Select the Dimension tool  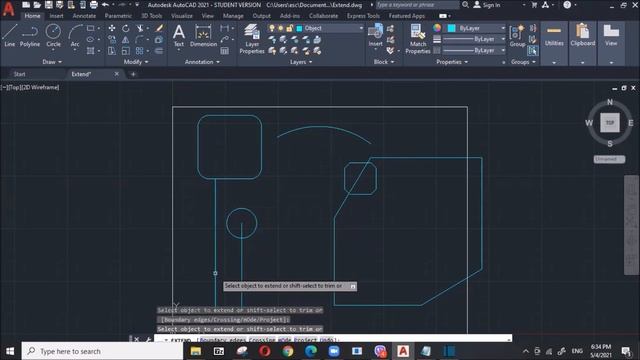coord(203,36)
